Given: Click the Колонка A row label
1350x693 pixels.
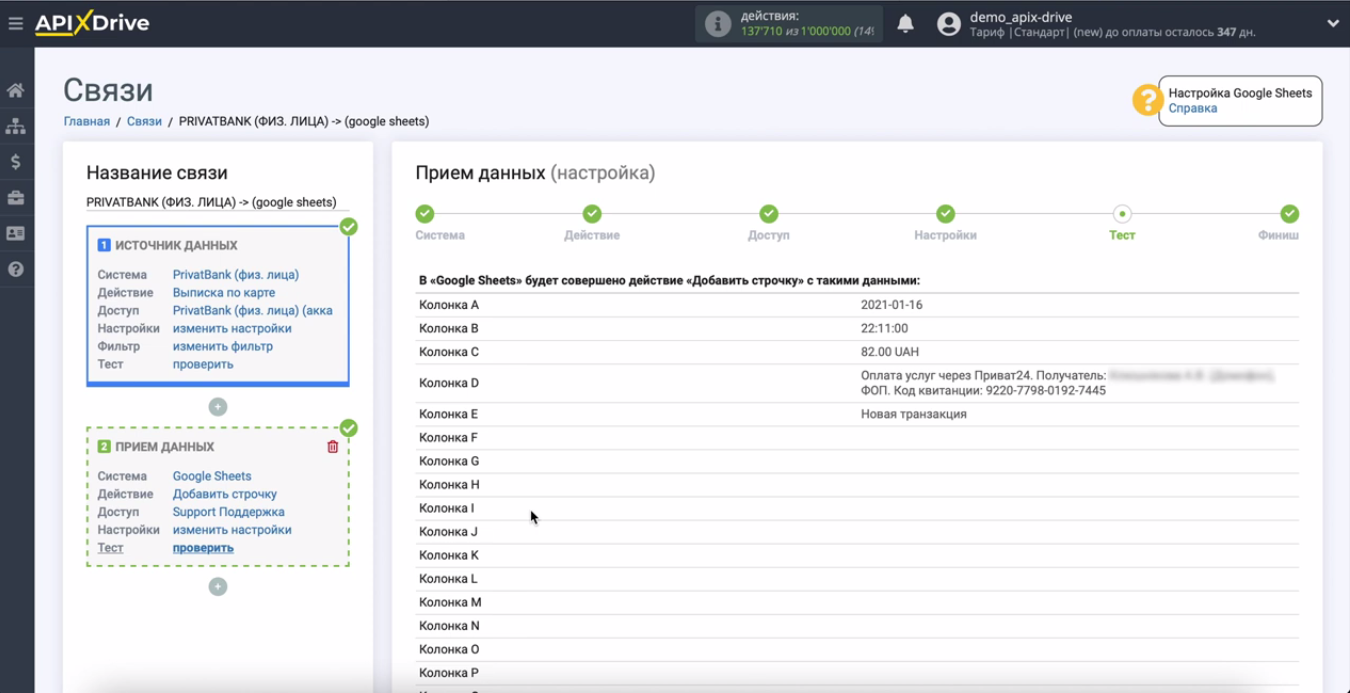Looking at the screenshot, I should [449, 305].
